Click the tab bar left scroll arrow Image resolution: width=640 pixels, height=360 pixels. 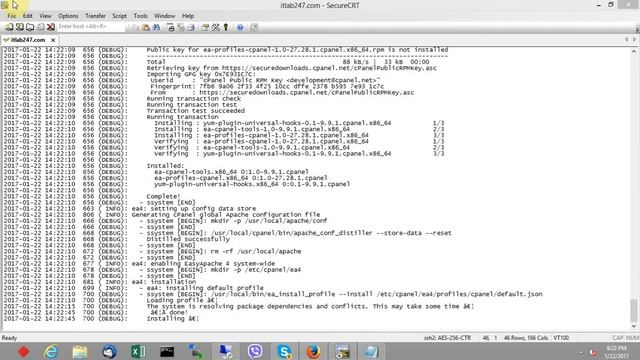627,40
